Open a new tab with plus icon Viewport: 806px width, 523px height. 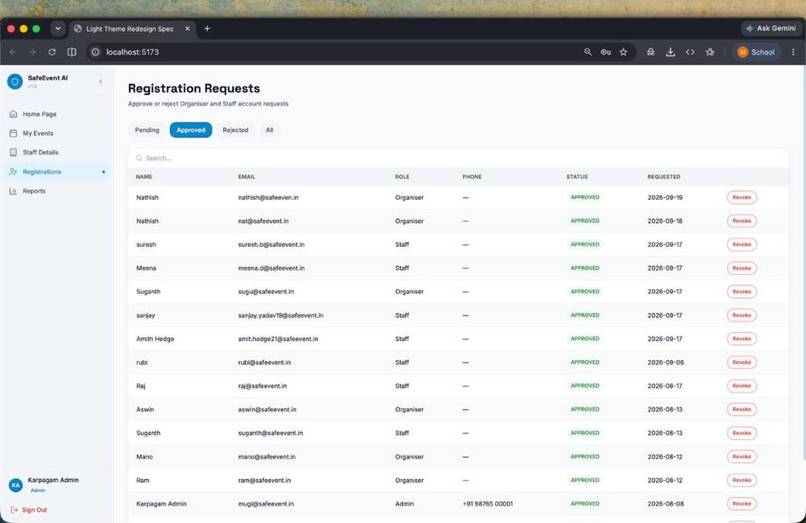(x=207, y=29)
